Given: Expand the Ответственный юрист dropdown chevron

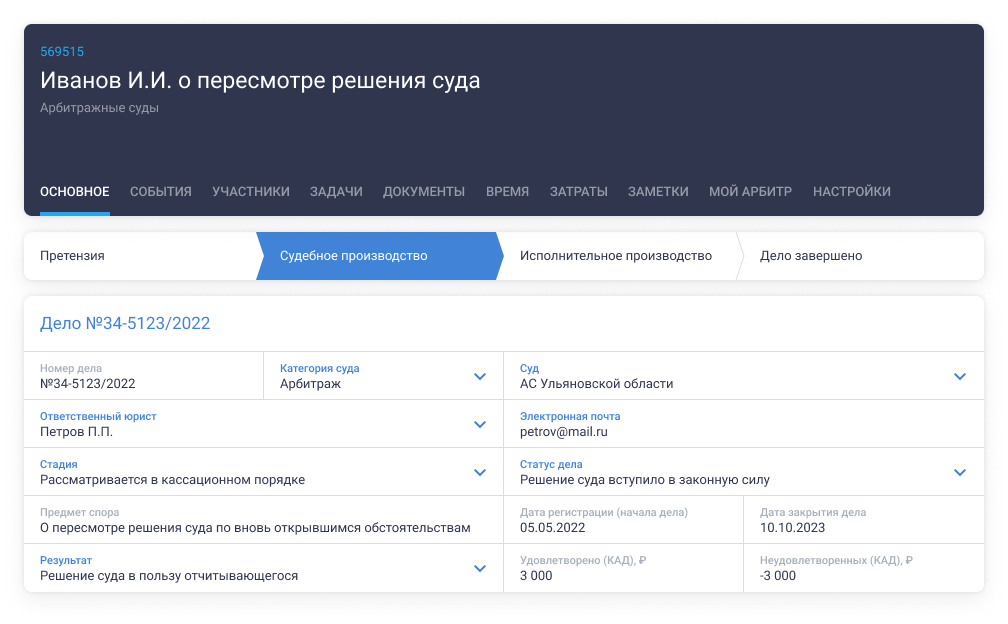Looking at the screenshot, I should pos(480,425).
